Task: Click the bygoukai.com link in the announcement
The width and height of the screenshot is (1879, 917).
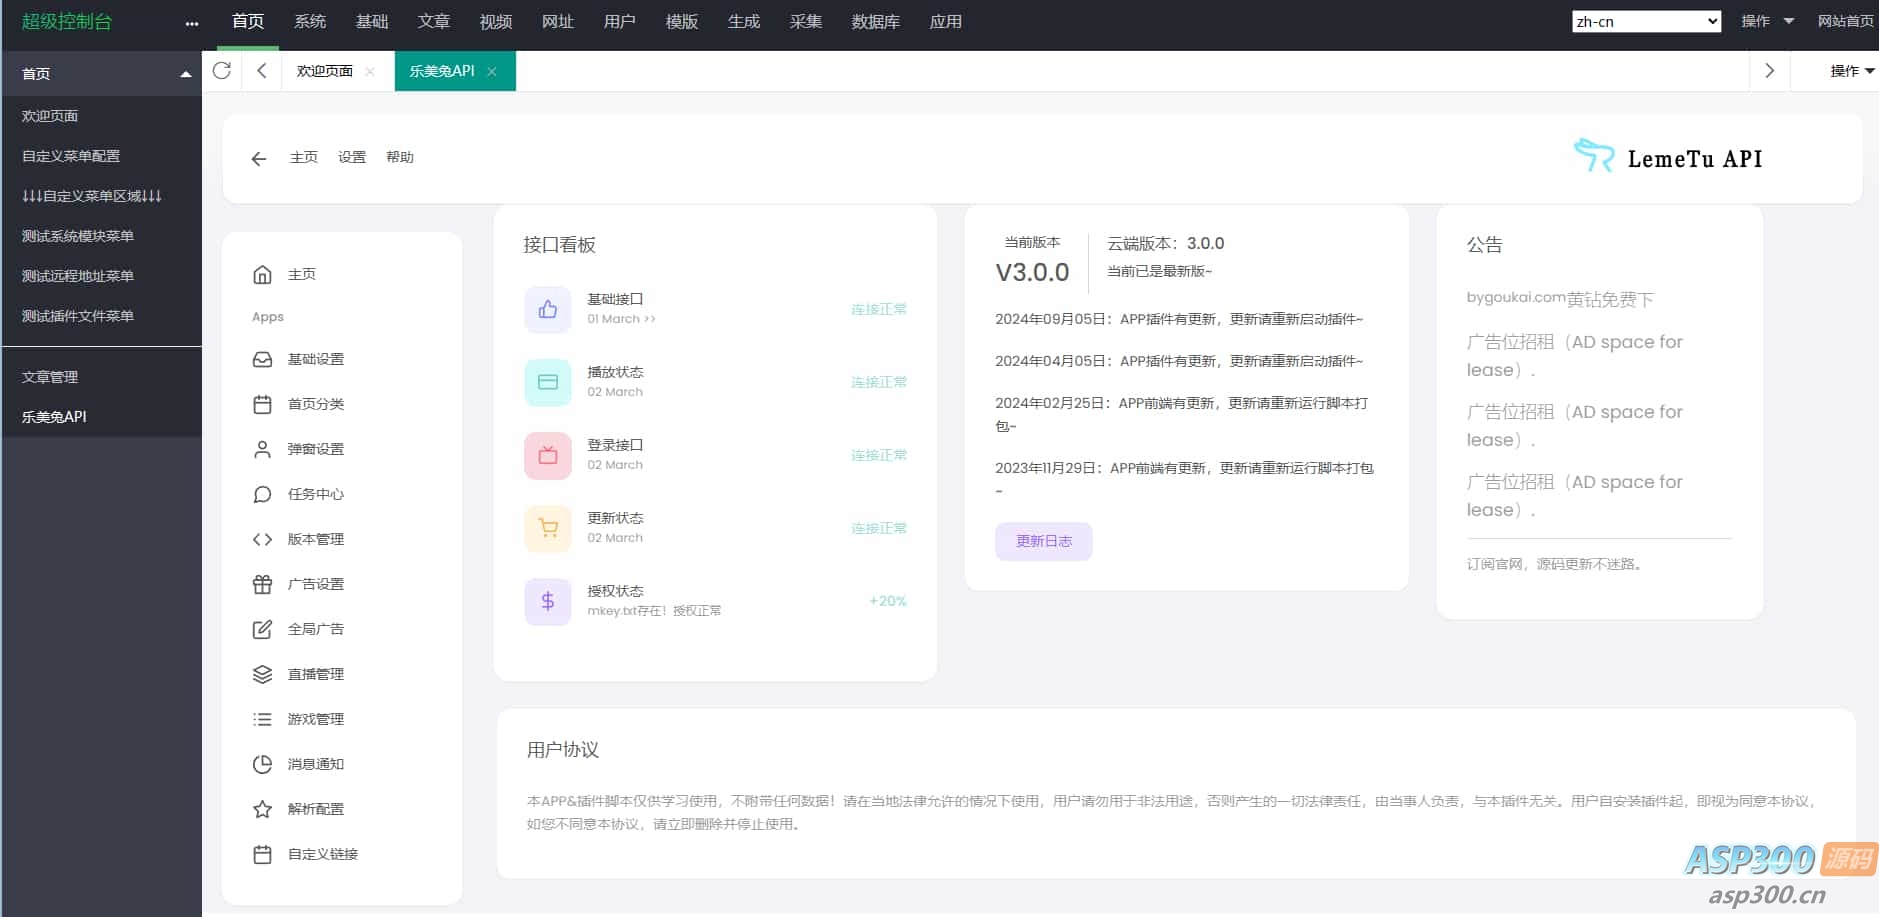Action: pos(1516,297)
